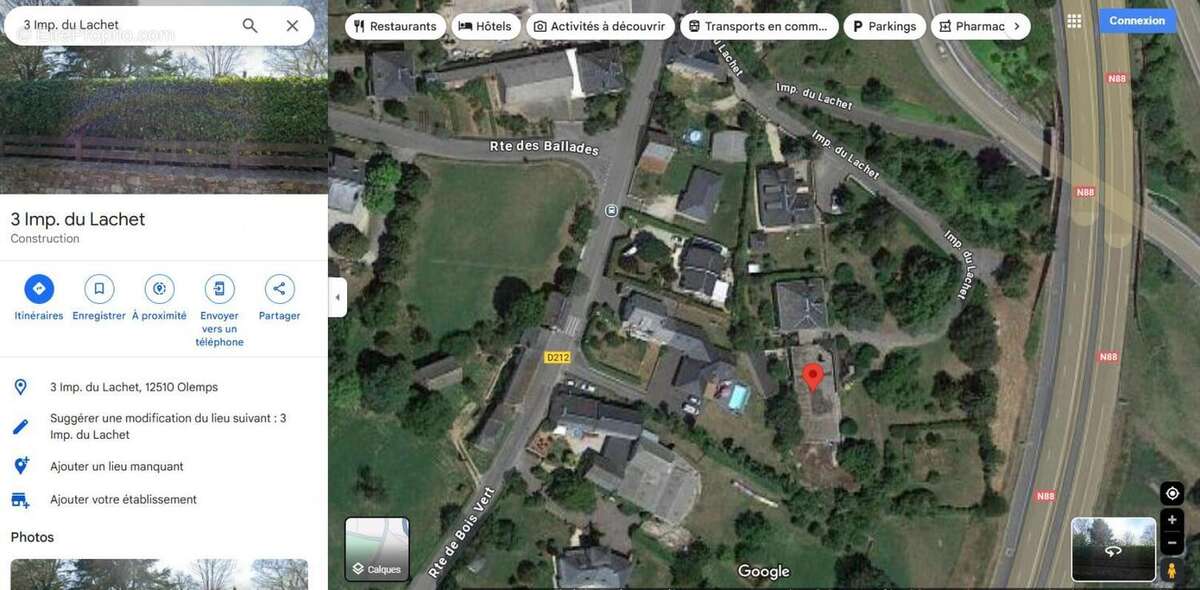
Task: Click the Connexion sign-in button
Action: (1137, 21)
